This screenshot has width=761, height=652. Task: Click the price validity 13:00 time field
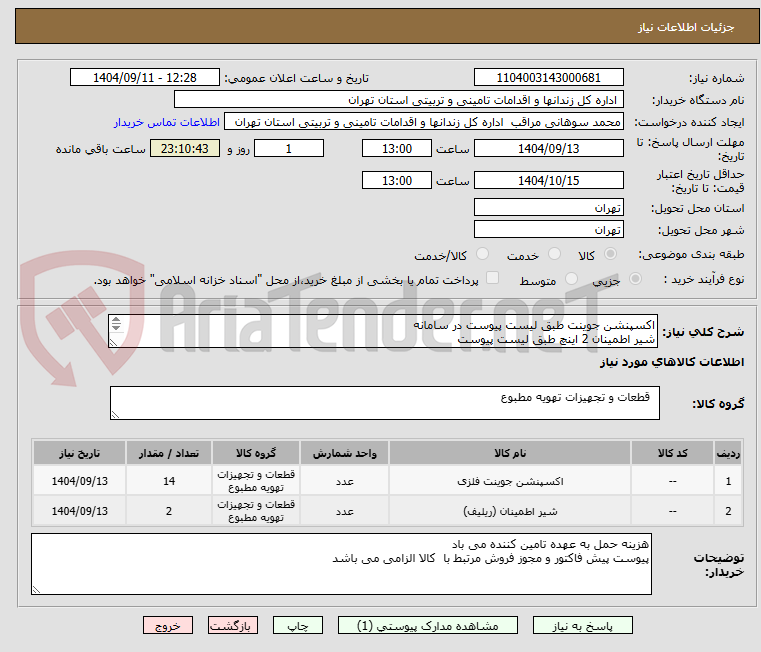coord(397,181)
